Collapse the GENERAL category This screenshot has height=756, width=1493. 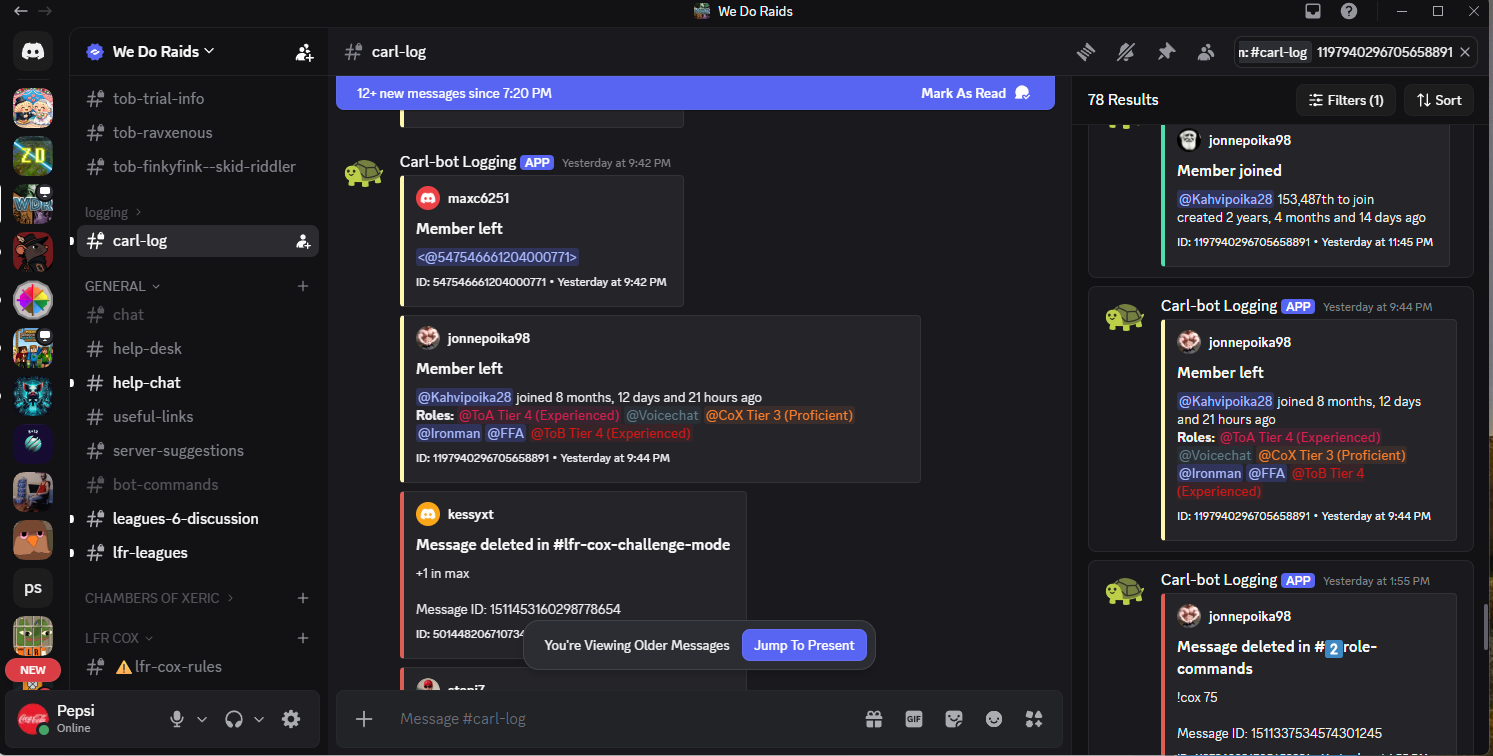click(123, 286)
